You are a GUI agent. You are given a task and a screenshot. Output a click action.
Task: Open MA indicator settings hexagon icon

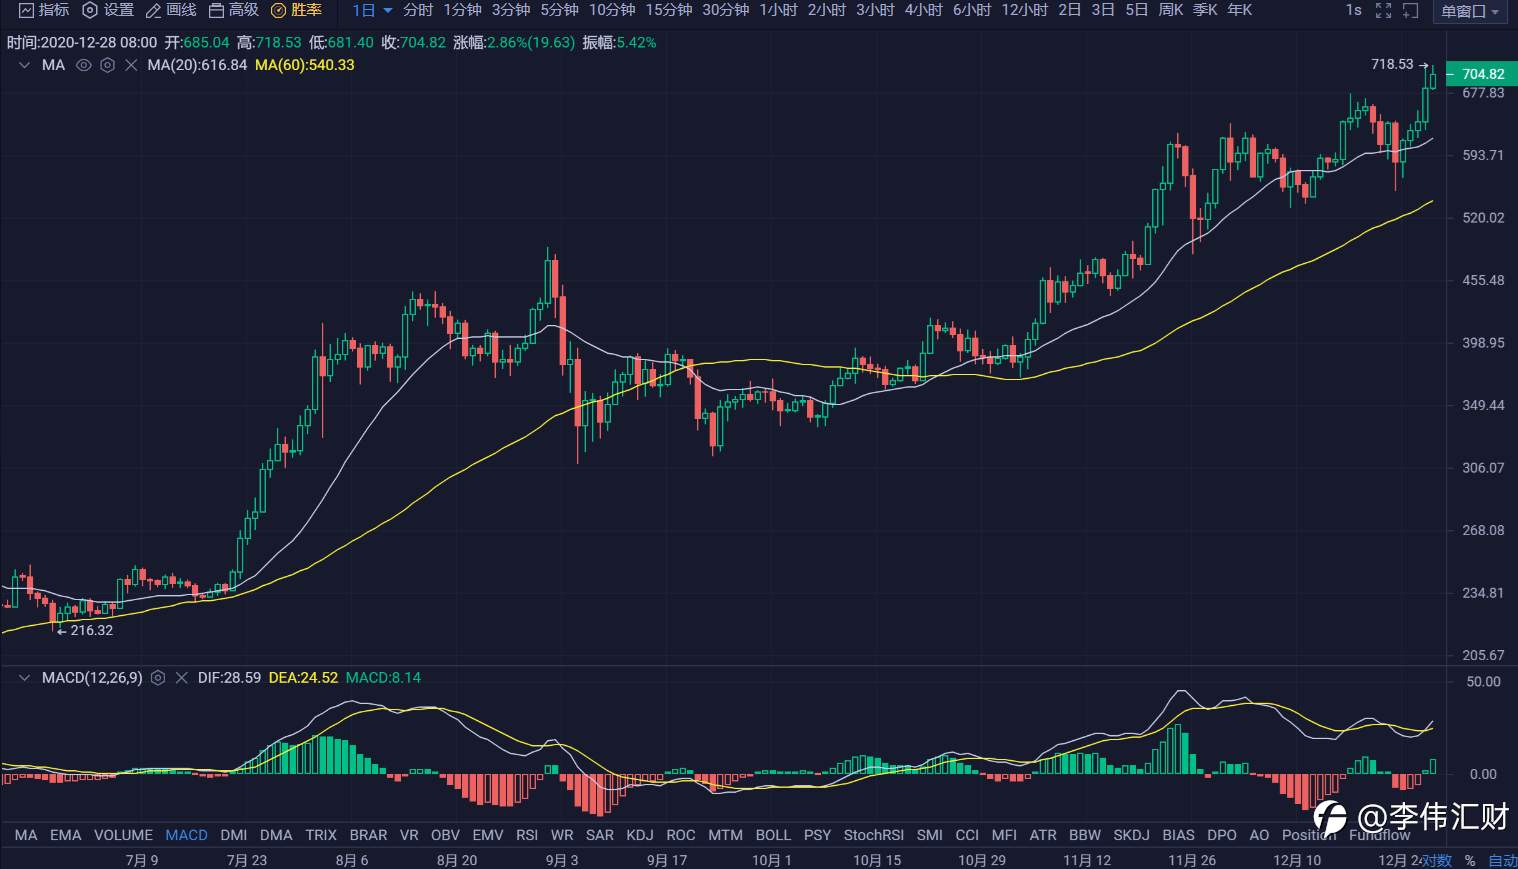107,65
